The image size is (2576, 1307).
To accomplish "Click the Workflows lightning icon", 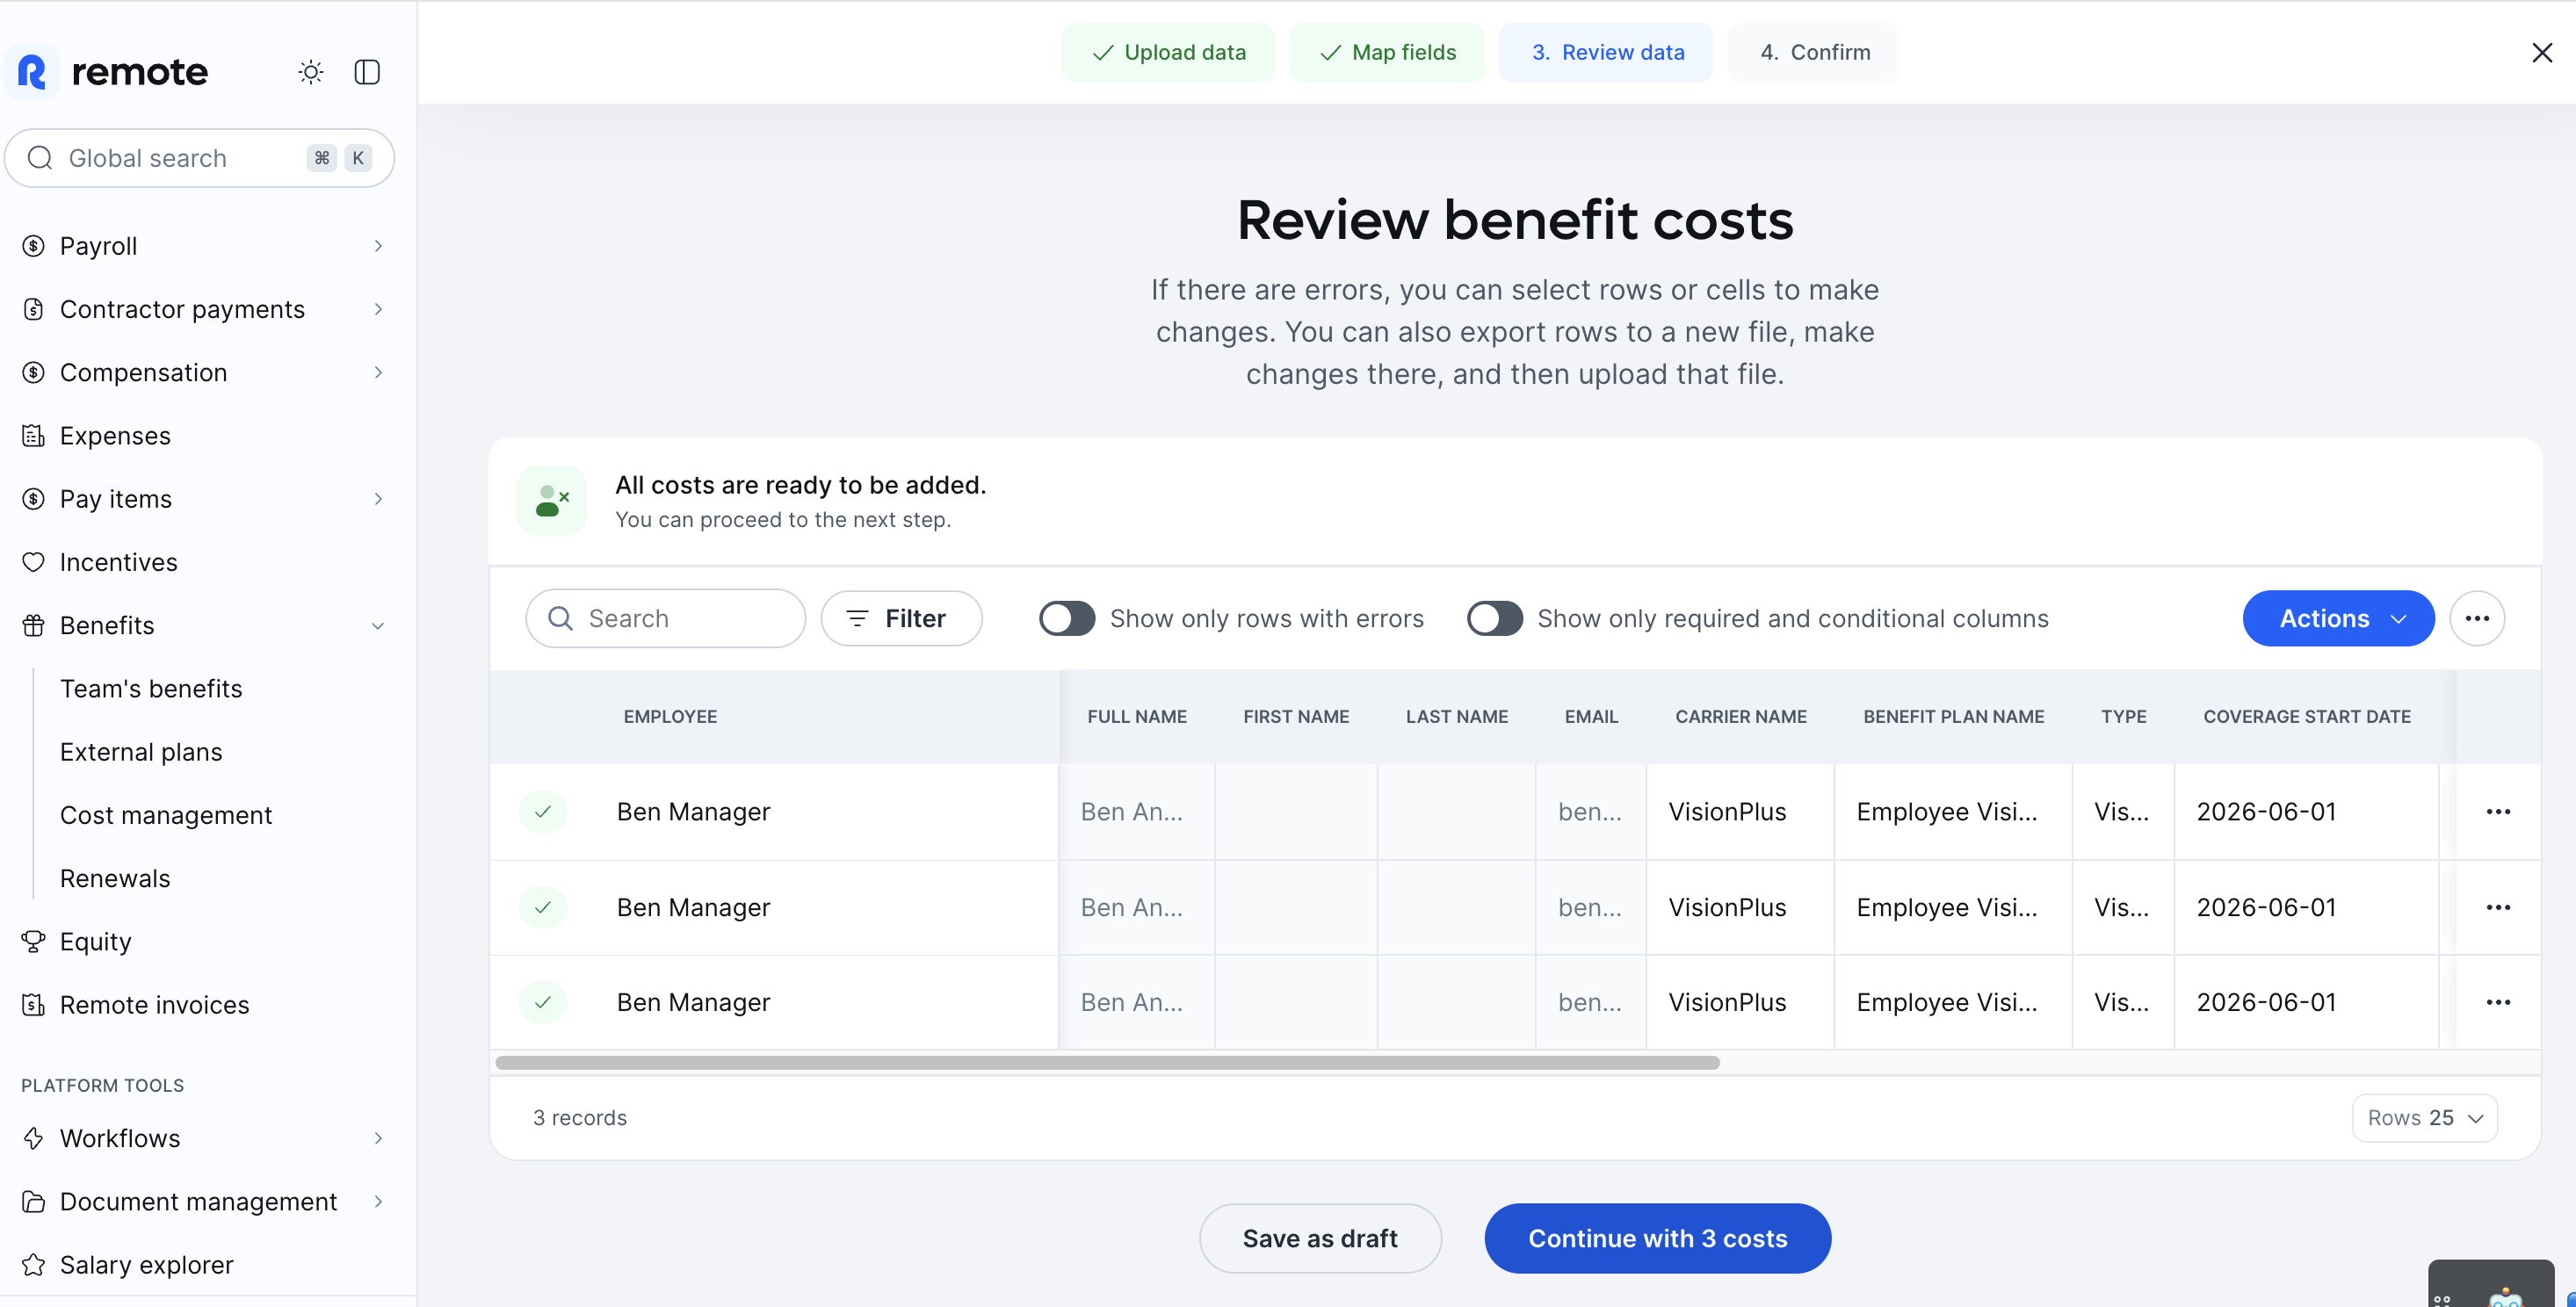I will point(34,1138).
